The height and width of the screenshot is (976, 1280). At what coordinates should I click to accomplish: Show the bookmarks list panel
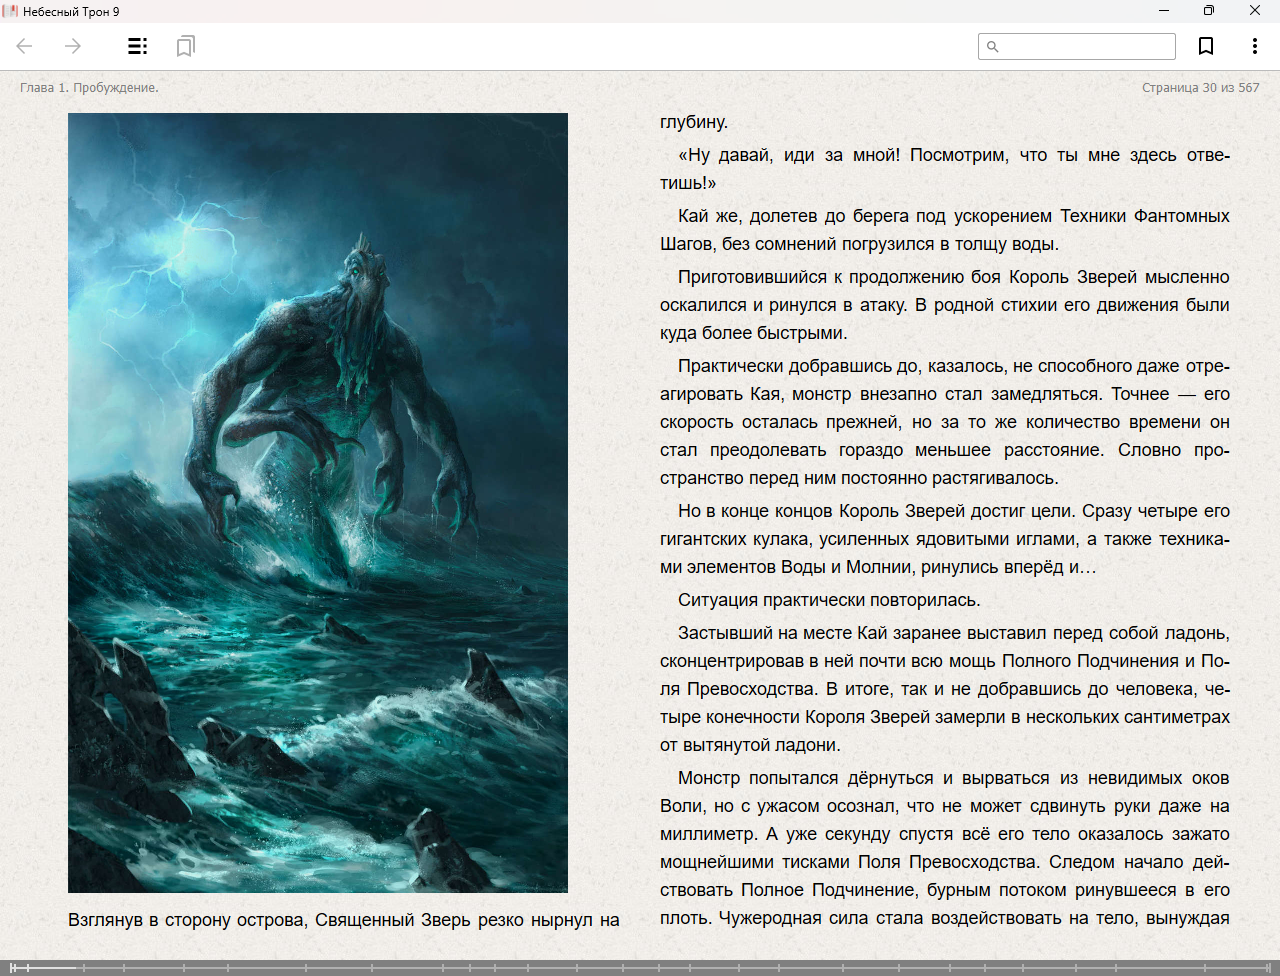pyautogui.click(x=185, y=46)
